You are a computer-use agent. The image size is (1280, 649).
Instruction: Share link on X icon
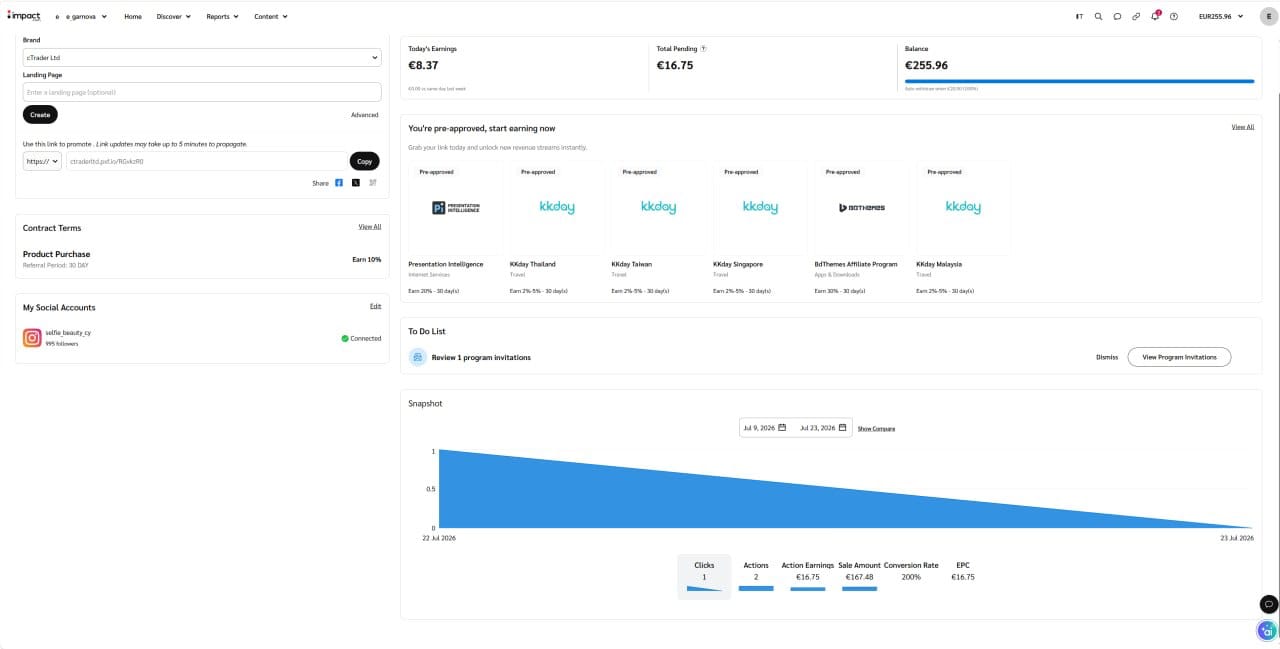[x=356, y=183]
